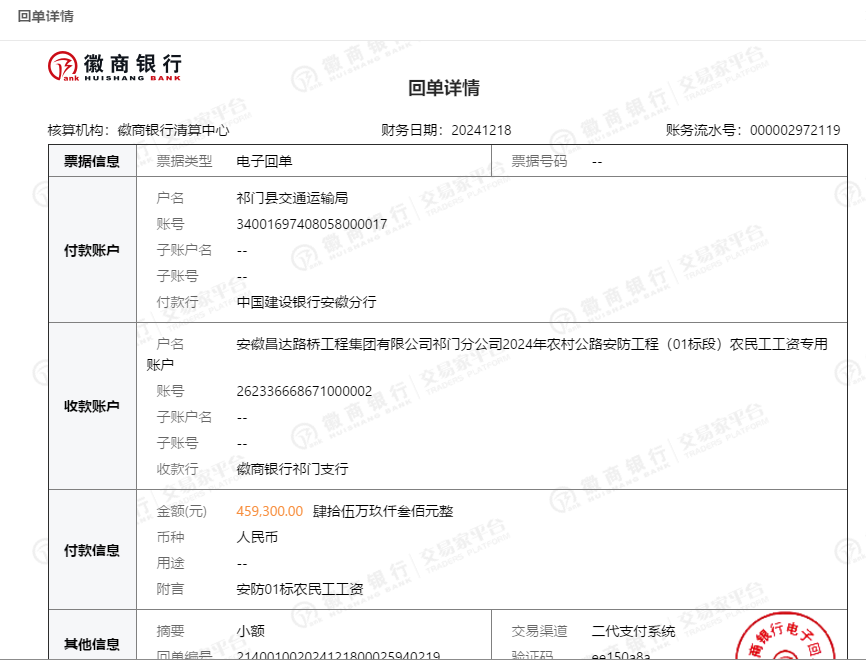Click the 回单详情 title in the top bar
The height and width of the screenshot is (663, 866).
pyautogui.click(x=46, y=17)
